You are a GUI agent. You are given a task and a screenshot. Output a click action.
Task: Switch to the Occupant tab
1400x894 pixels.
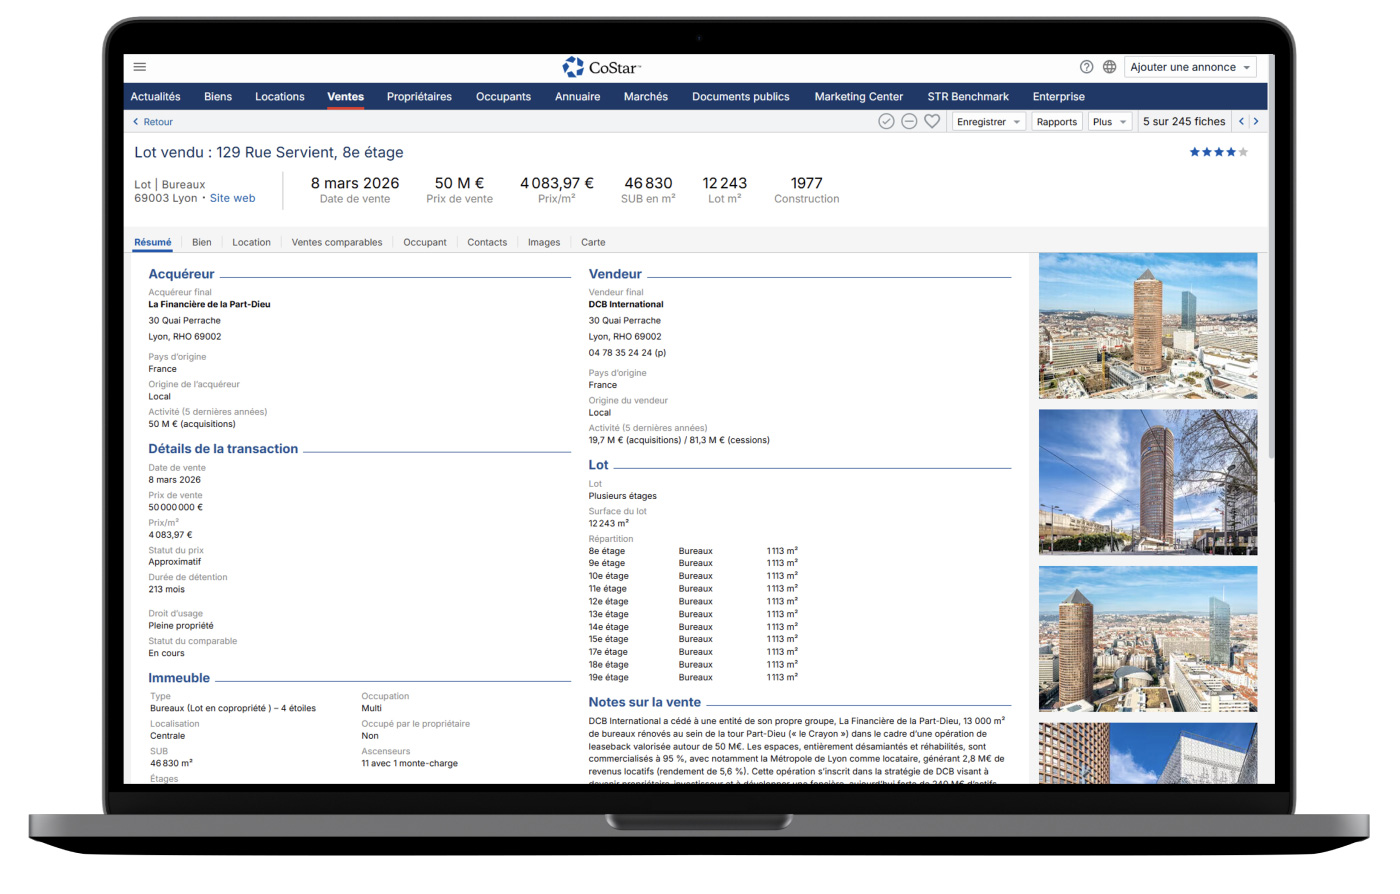(x=425, y=242)
